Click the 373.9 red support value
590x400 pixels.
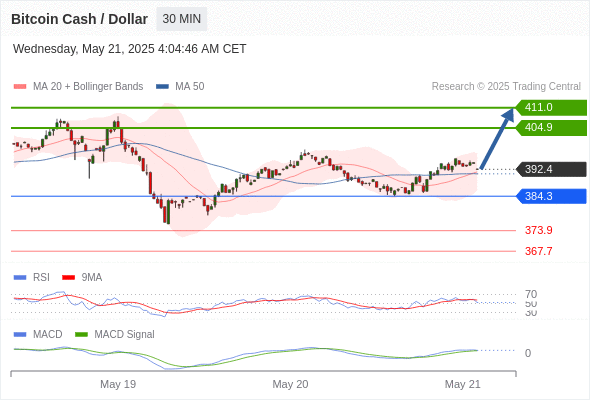(538, 230)
